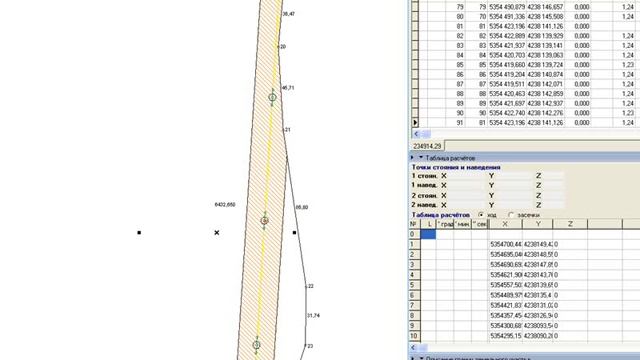Click the red station marker on the road

[x=264, y=221]
